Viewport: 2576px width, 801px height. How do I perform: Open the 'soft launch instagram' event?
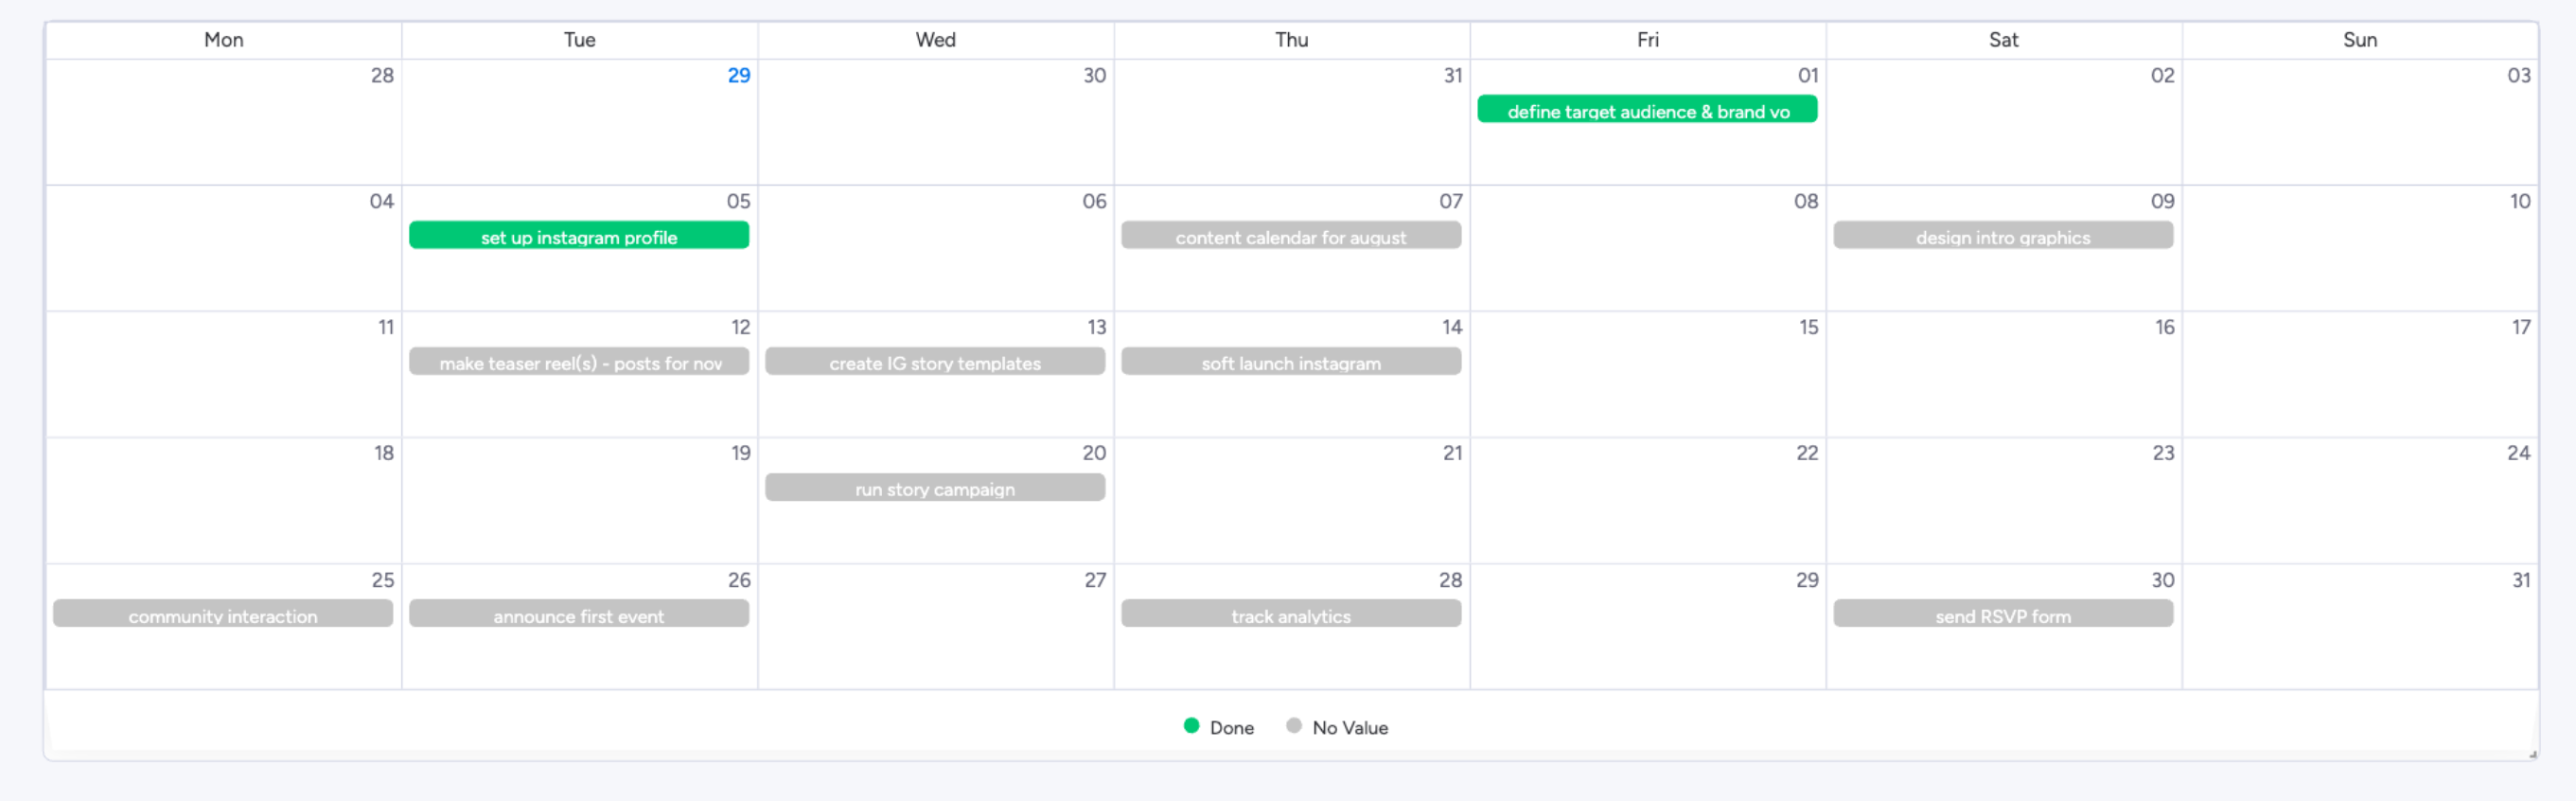pos(1290,362)
